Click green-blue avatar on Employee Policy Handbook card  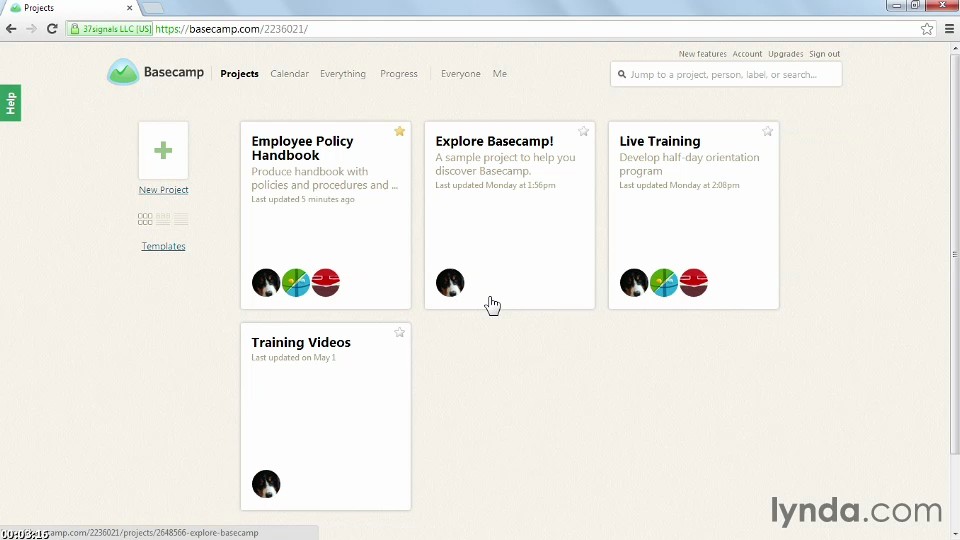296,282
